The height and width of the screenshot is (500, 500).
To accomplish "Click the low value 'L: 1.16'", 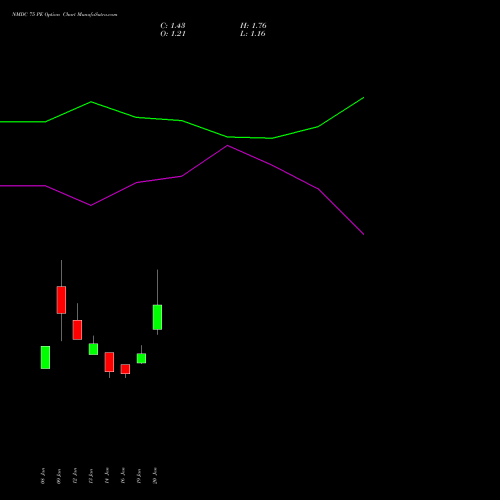I will click(x=253, y=34).
